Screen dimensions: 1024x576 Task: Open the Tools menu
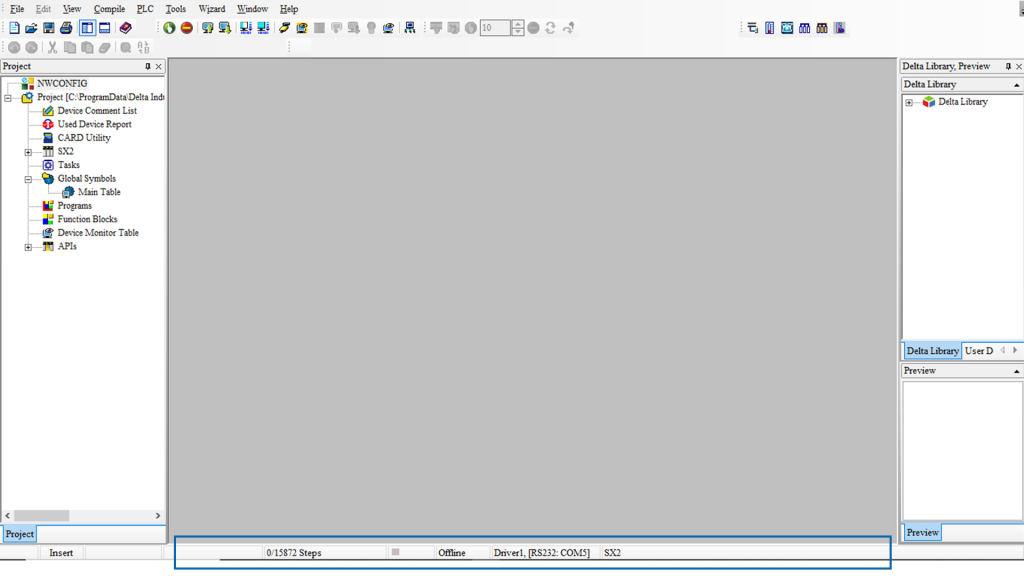coord(176,9)
